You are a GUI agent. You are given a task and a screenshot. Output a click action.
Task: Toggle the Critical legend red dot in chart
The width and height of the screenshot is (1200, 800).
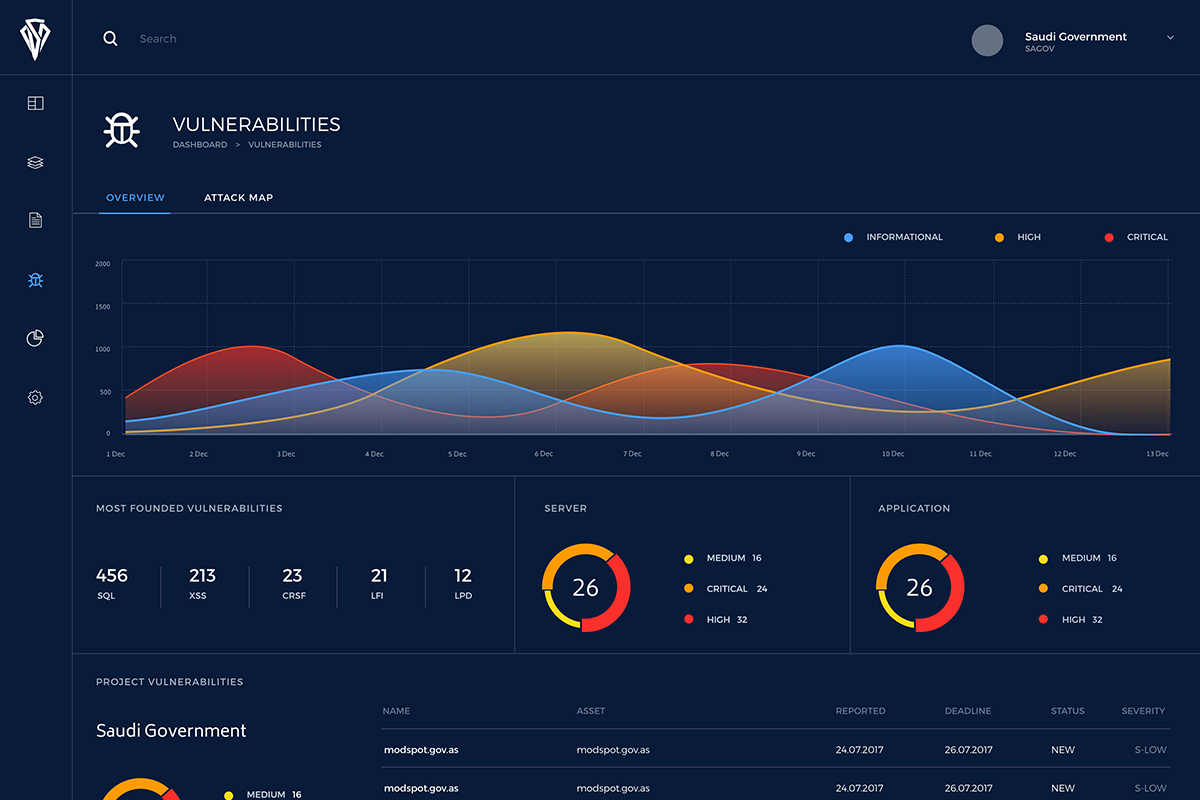point(1108,237)
